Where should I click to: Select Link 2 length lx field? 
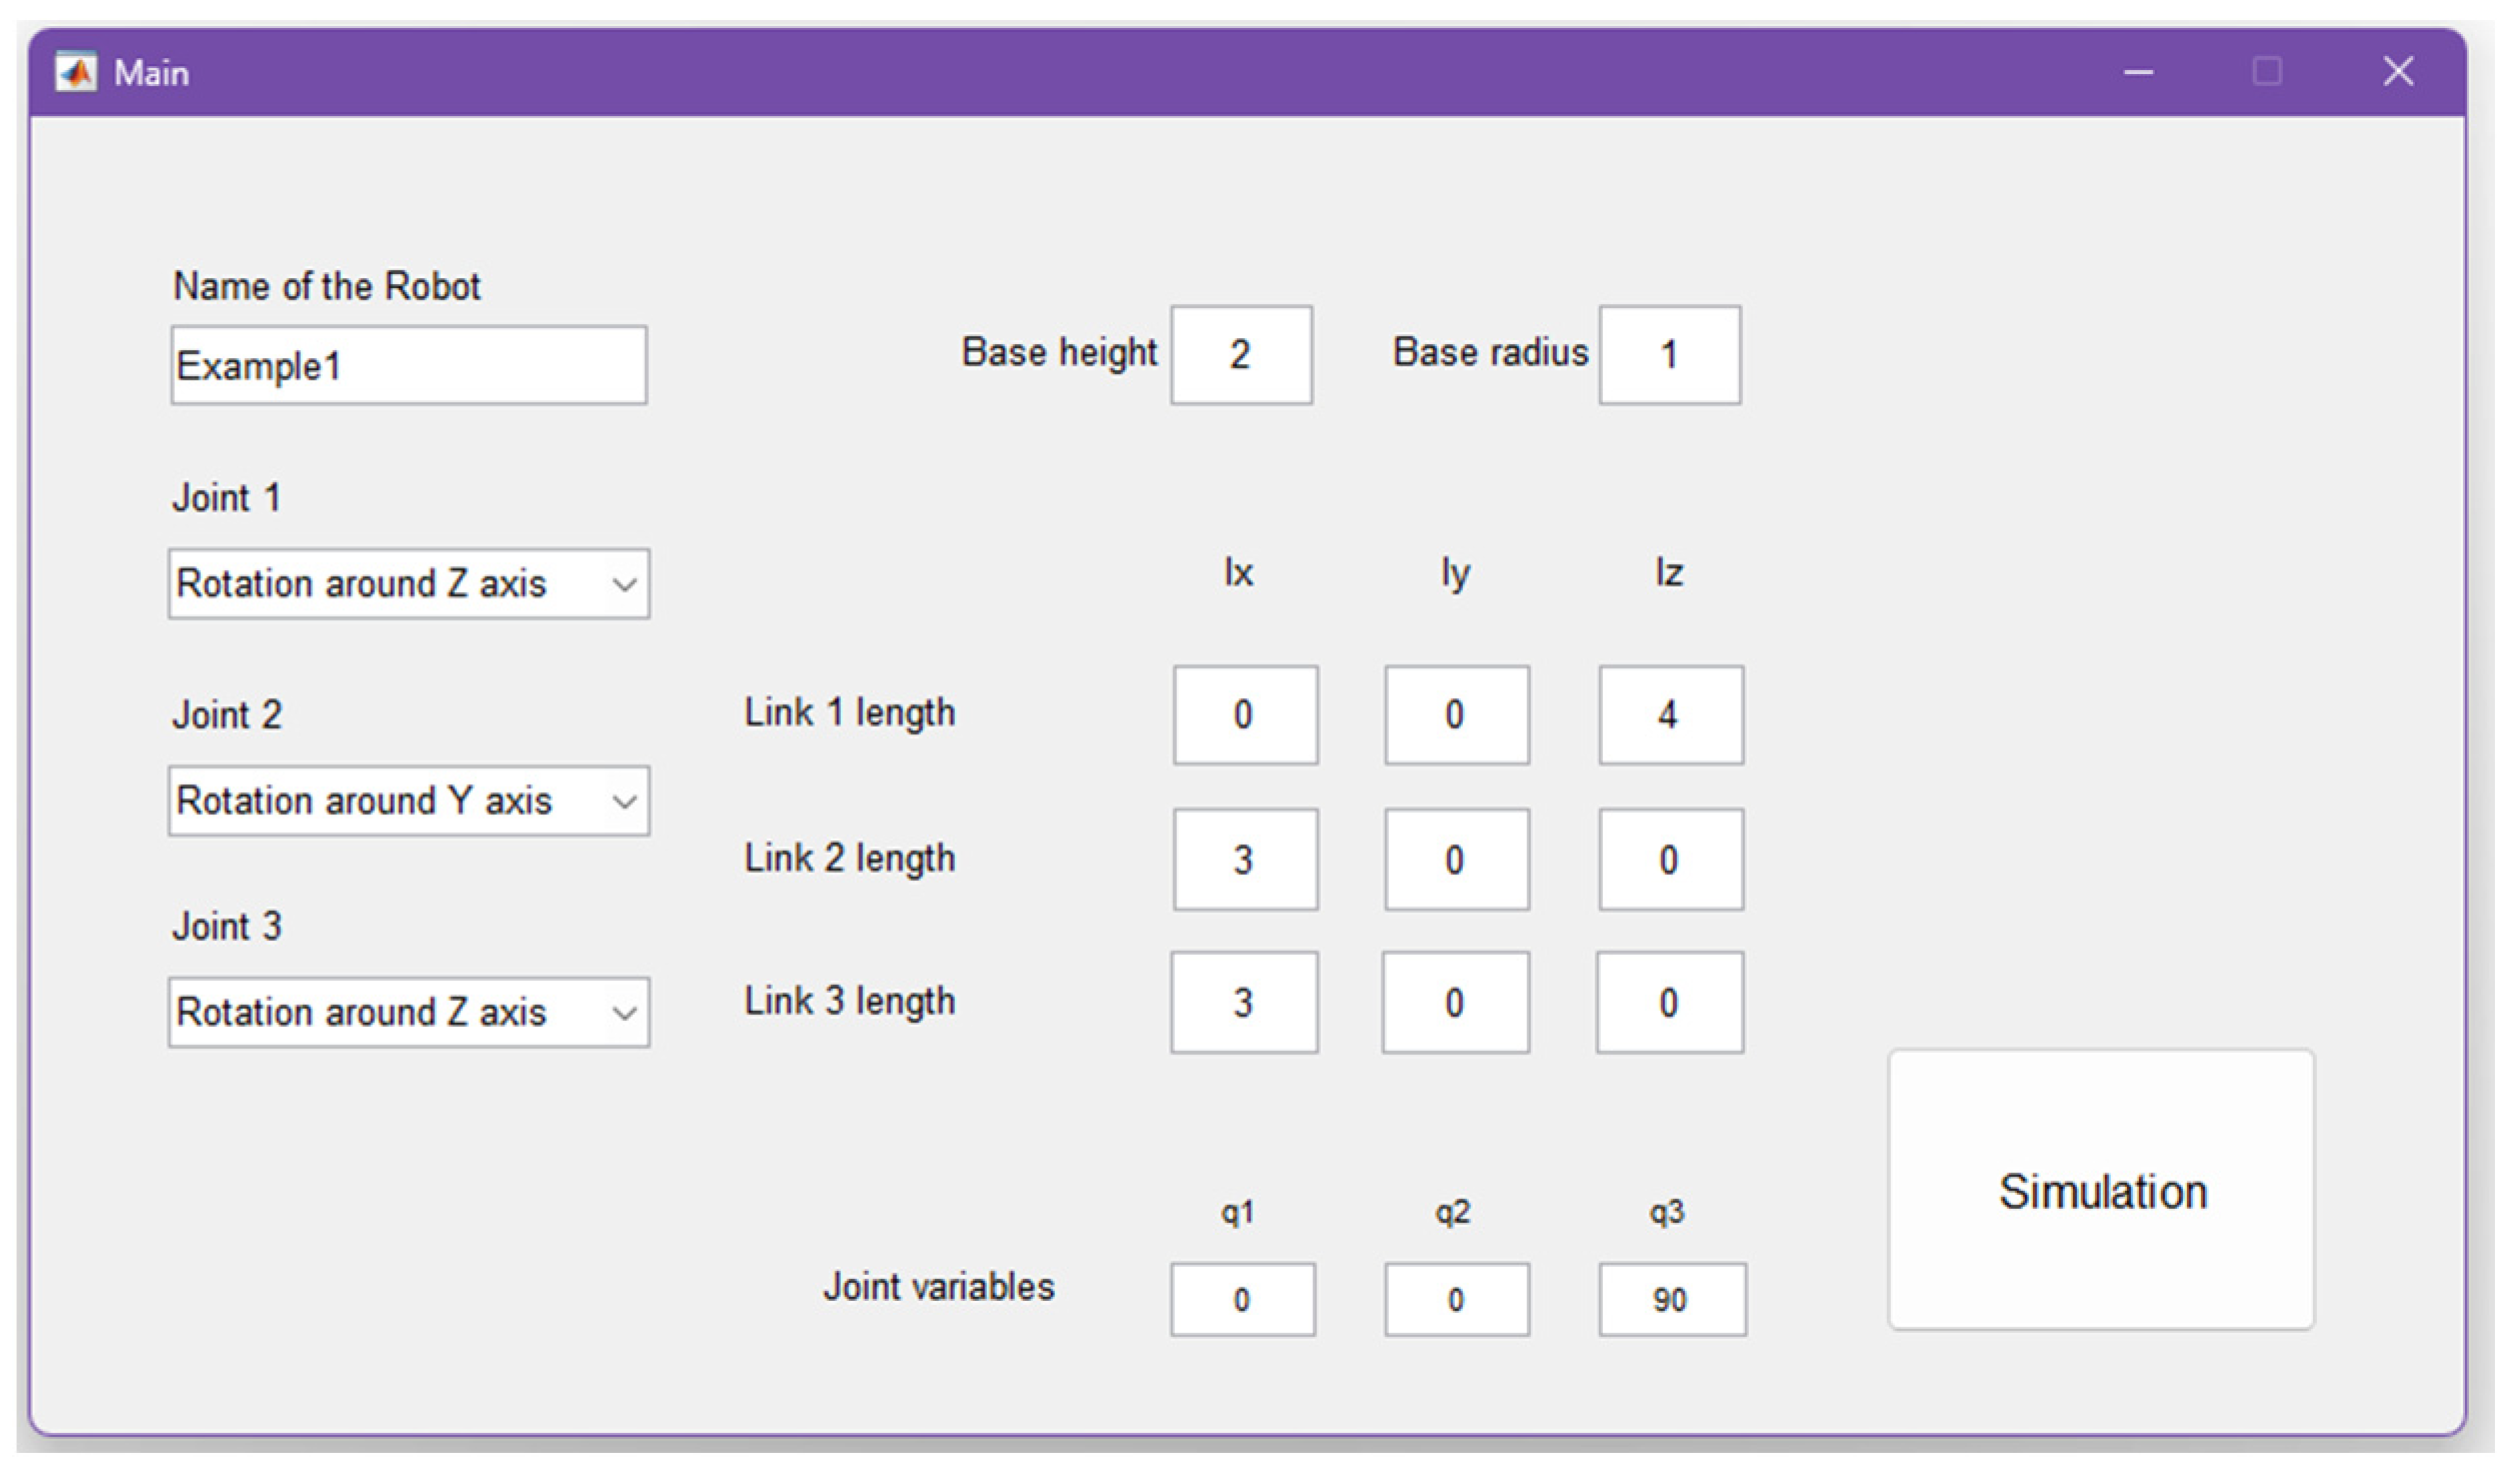coord(1245,859)
